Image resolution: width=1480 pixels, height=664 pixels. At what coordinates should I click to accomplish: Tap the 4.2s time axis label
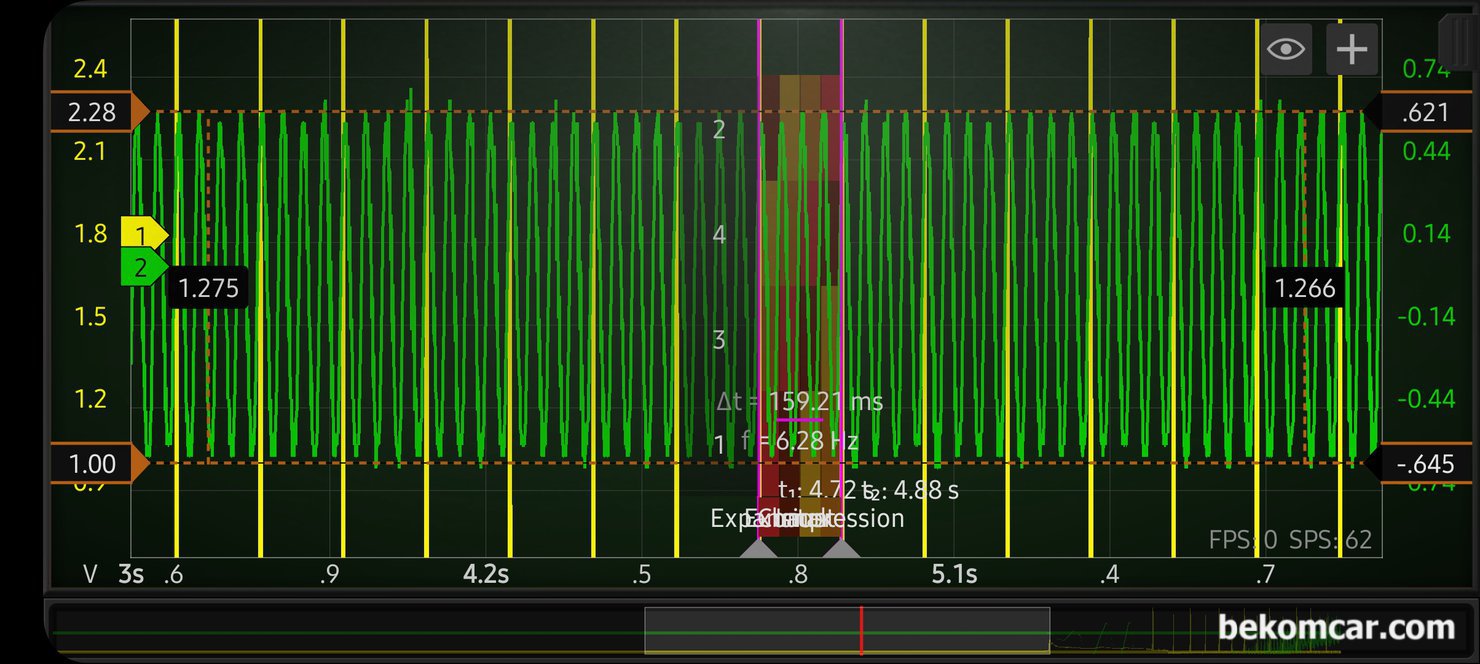[486, 575]
